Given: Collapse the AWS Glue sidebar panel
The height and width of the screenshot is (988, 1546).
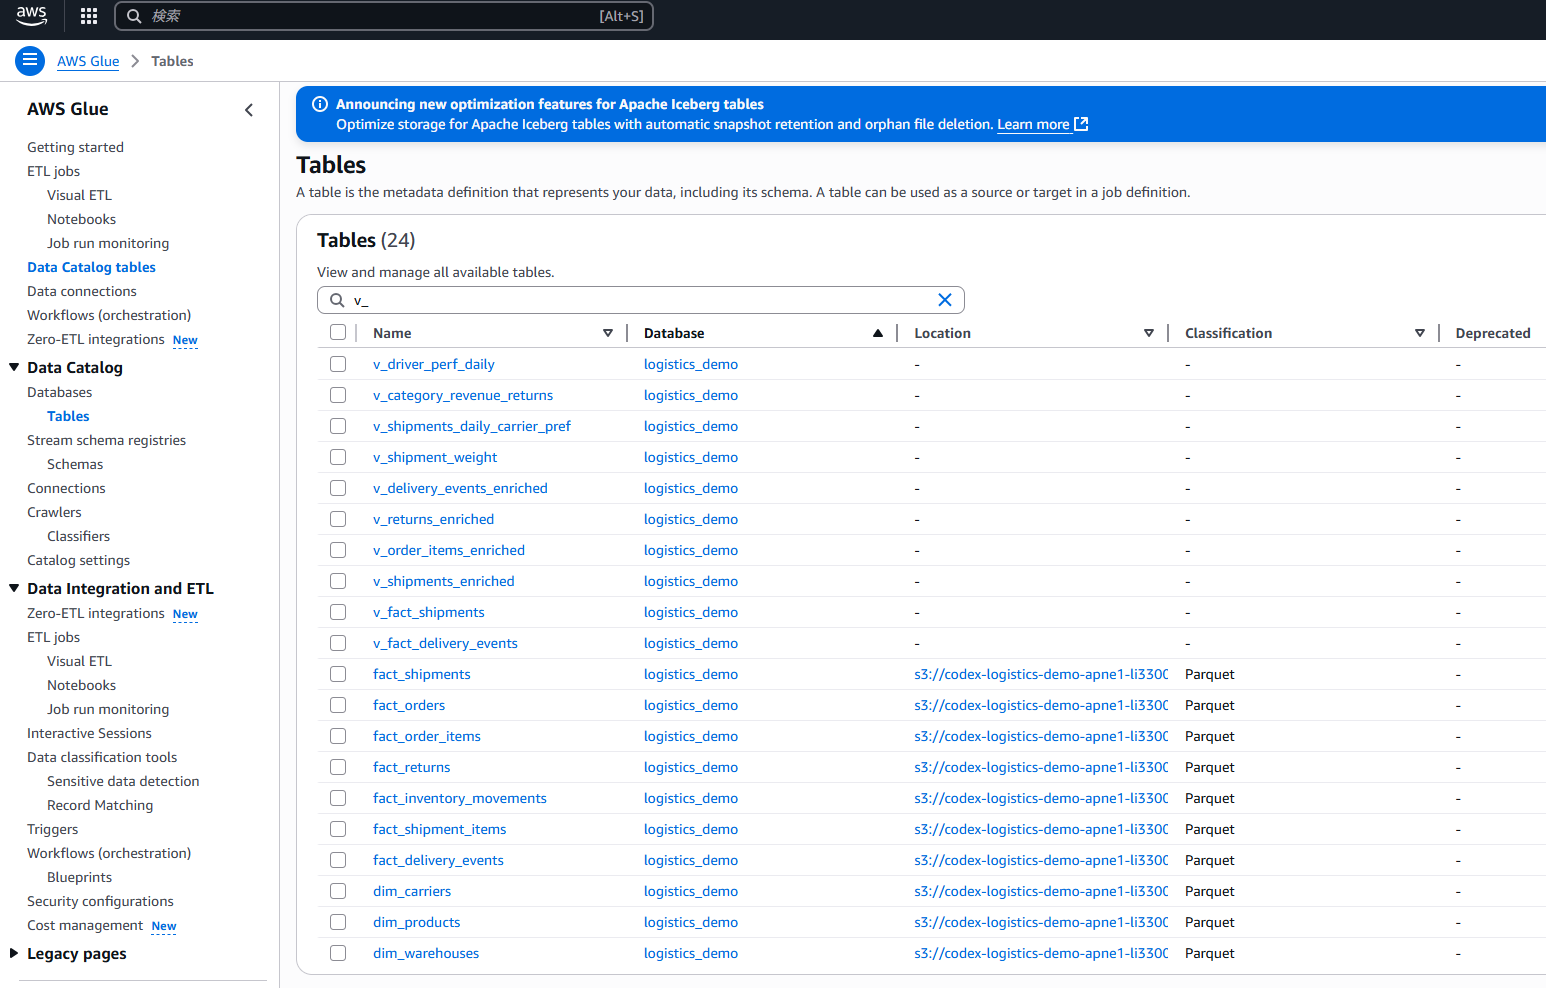Looking at the screenshot, I should pyautogui.click(x=249, y=110).
